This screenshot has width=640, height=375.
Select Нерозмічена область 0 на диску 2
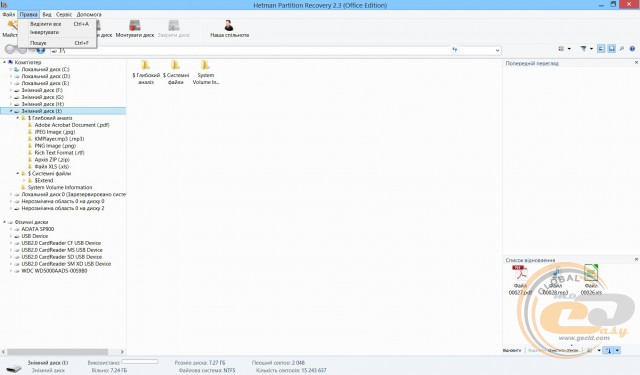(63, 208)
